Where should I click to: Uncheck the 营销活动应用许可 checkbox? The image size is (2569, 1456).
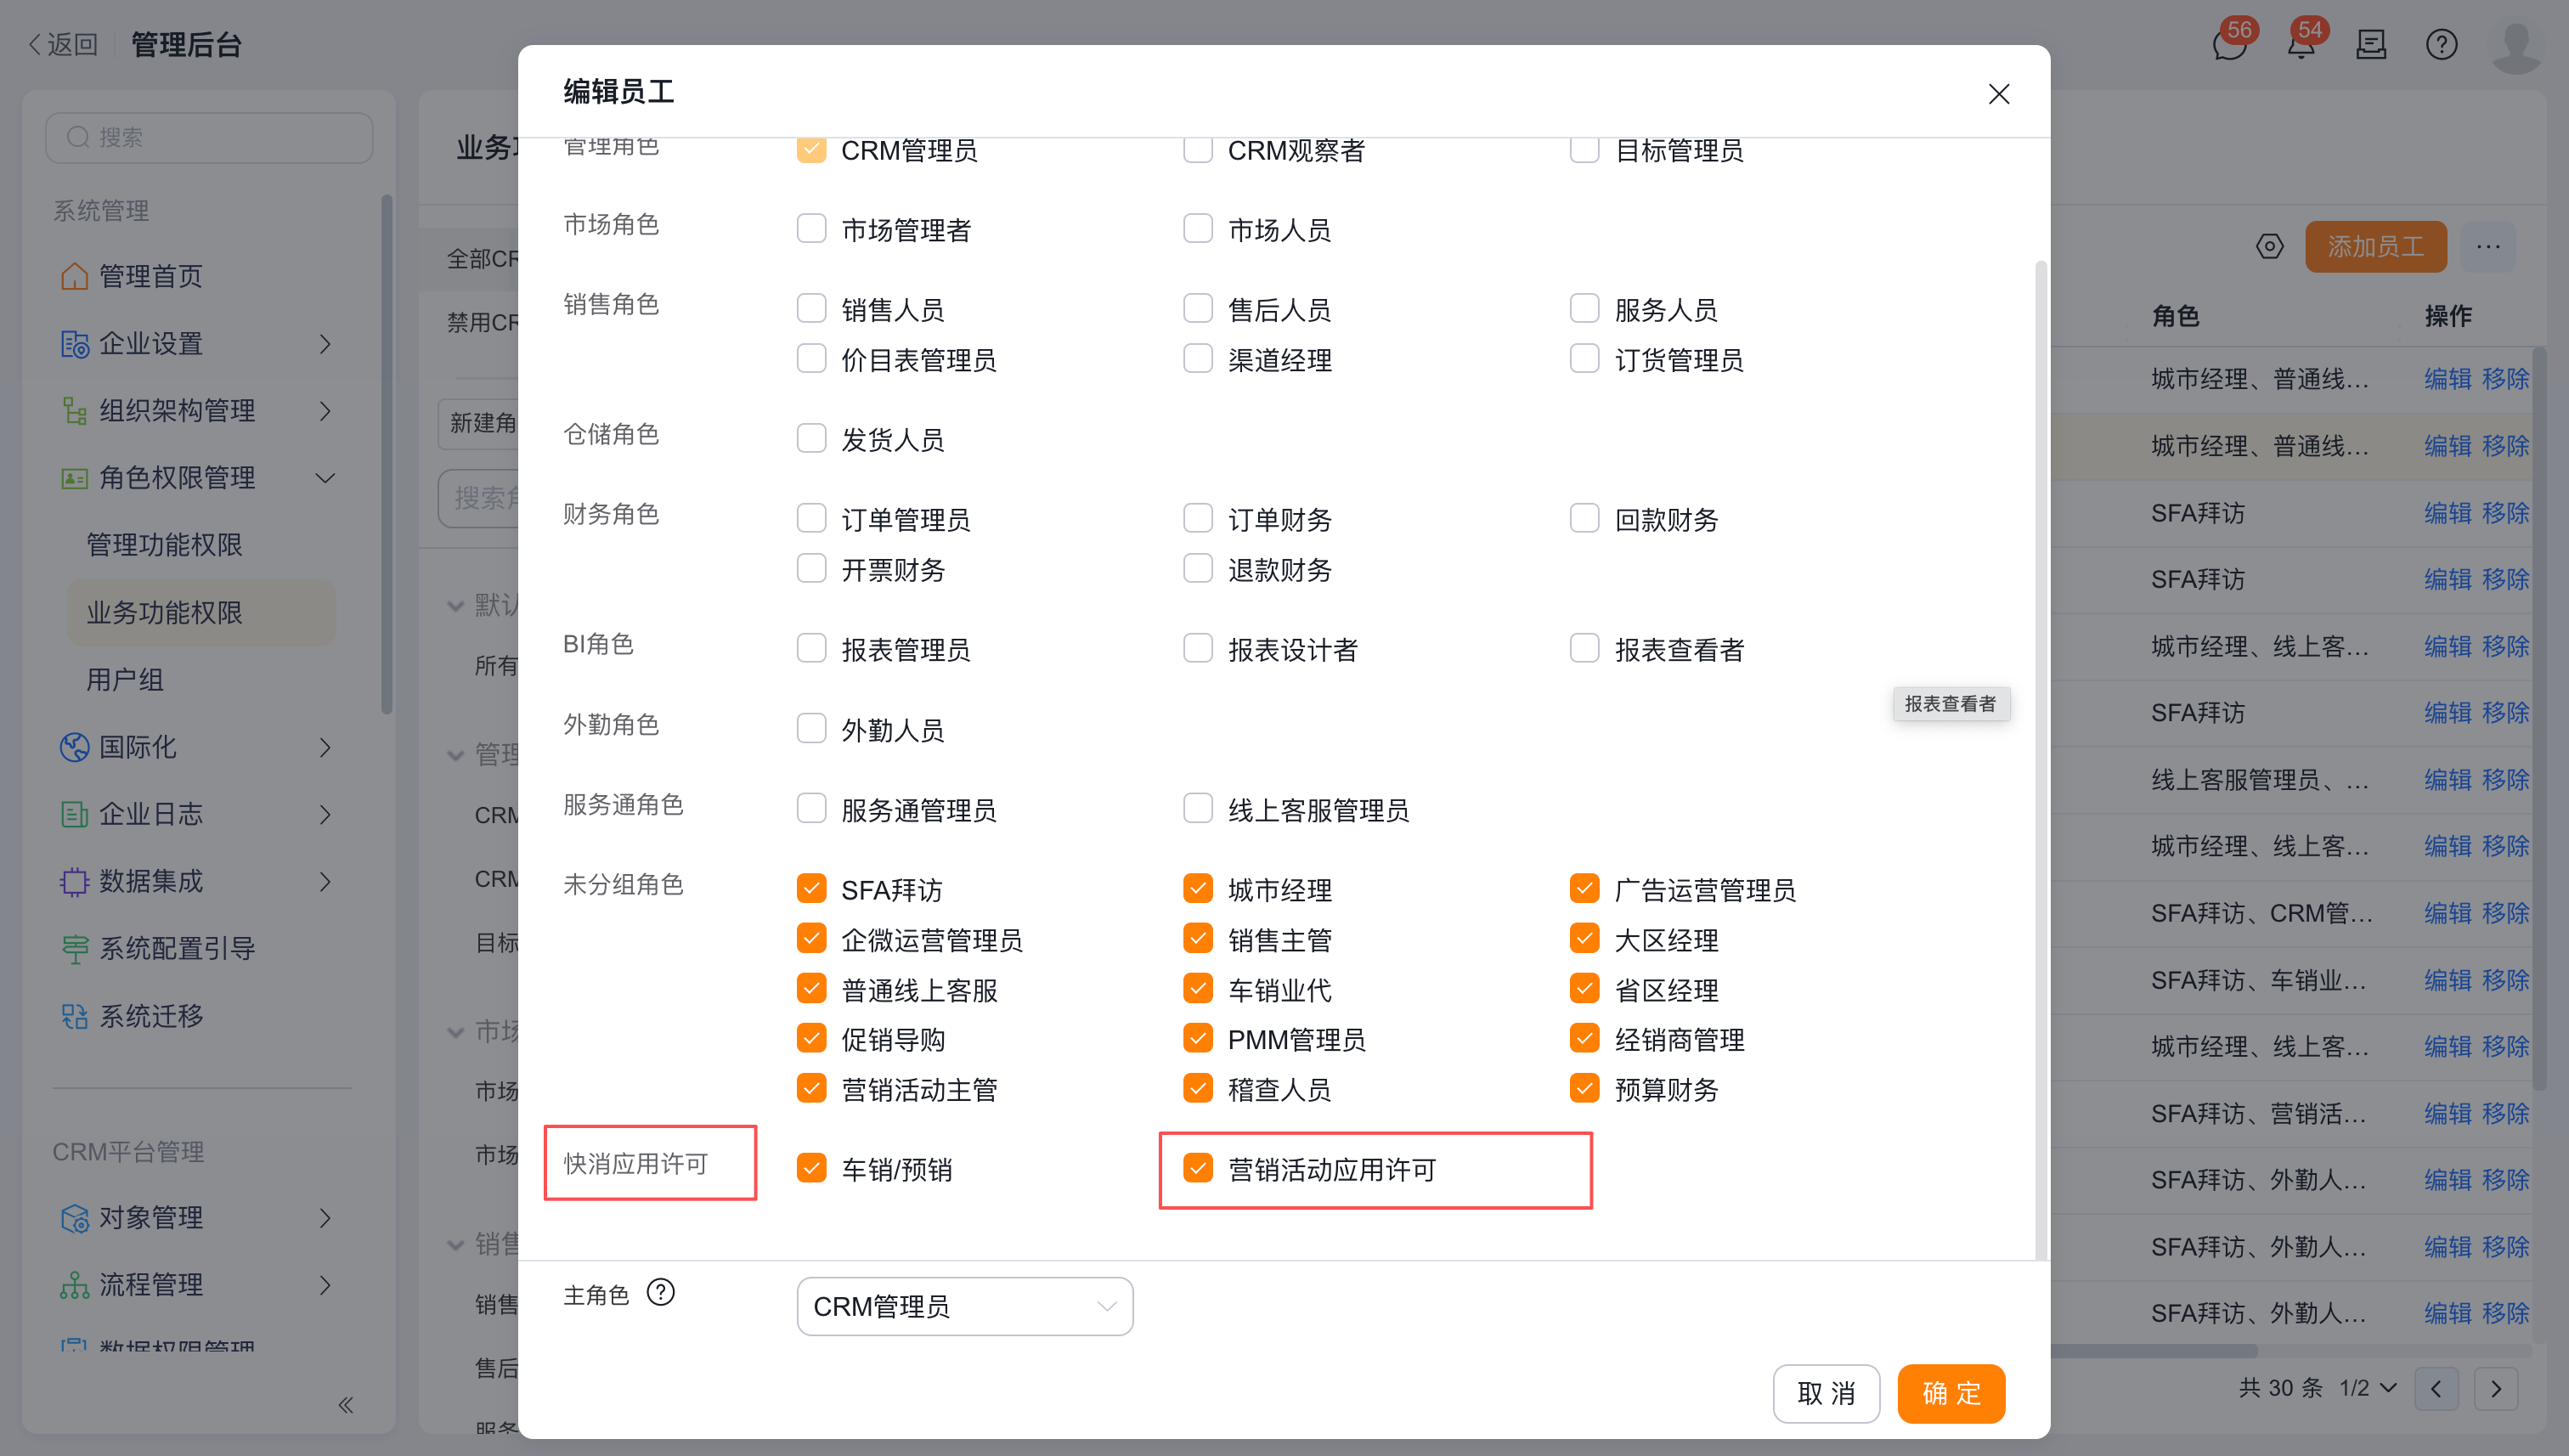(1197, 1168)
